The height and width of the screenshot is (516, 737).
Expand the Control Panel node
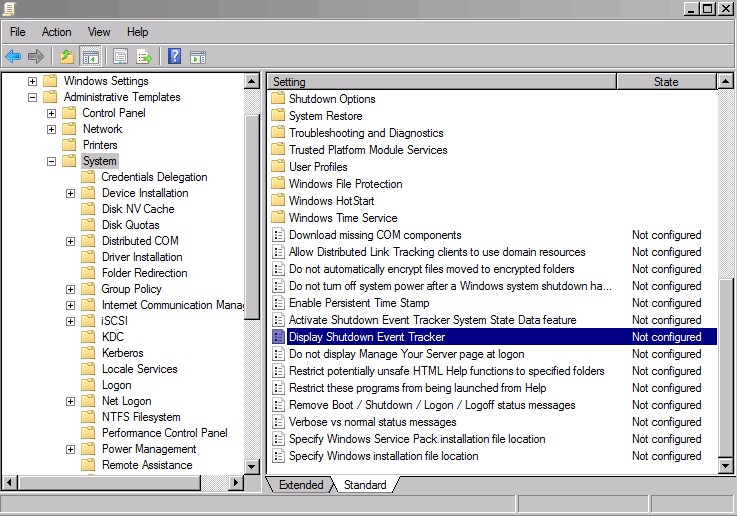(51, 113)
